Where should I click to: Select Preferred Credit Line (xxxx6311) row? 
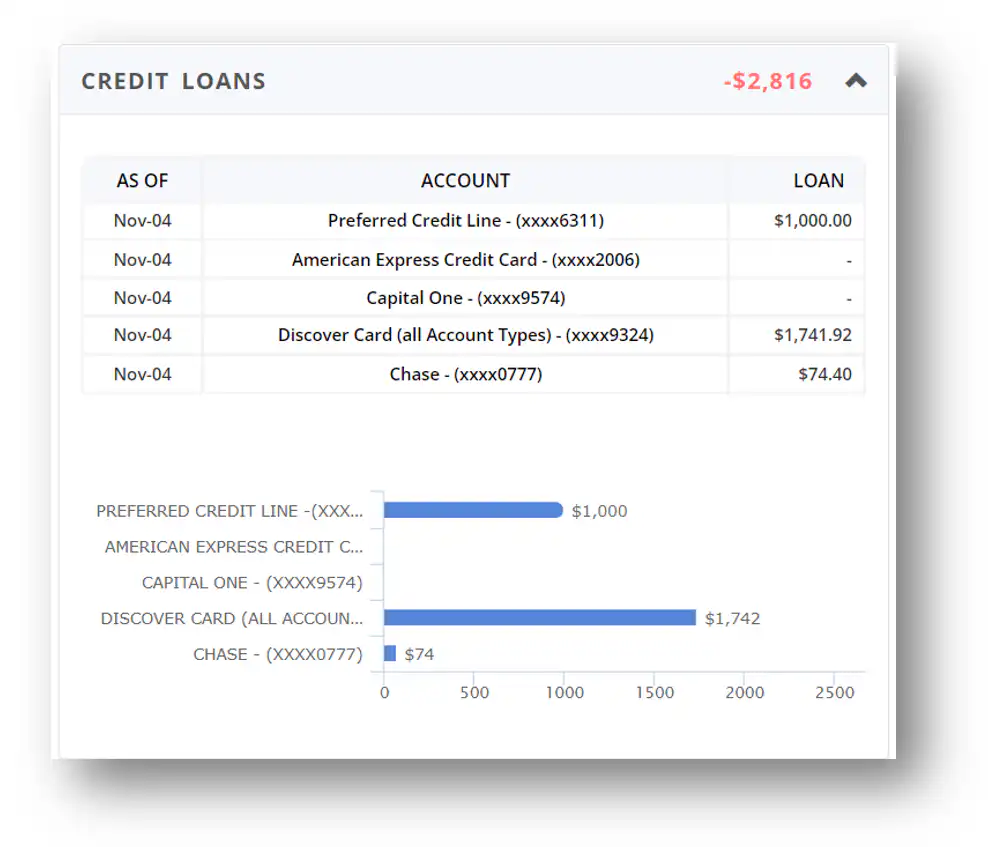click(465, 221)
